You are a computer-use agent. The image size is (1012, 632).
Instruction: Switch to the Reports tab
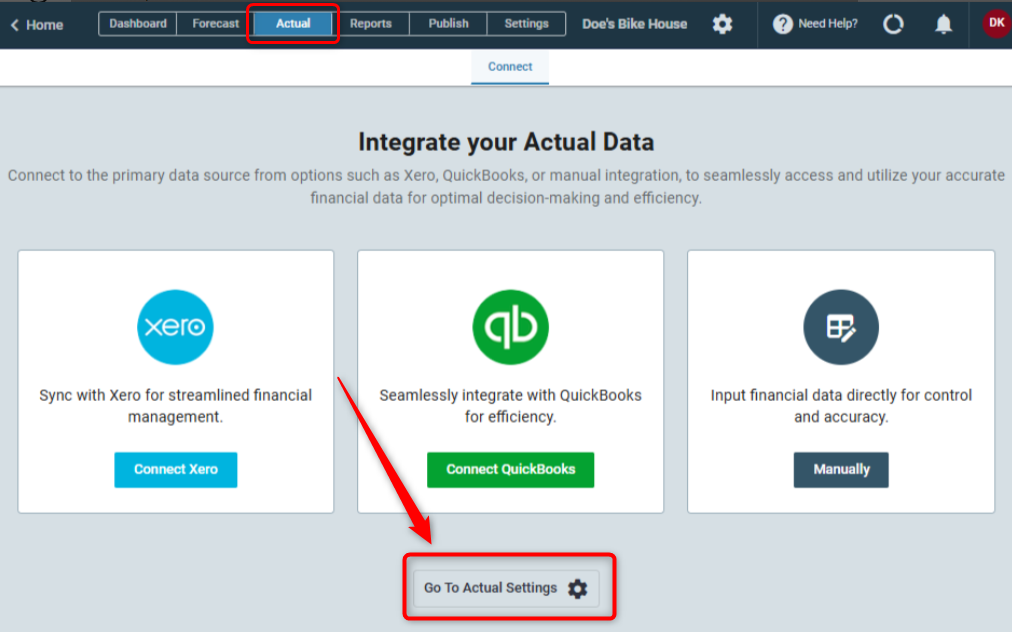pos(371,23)
